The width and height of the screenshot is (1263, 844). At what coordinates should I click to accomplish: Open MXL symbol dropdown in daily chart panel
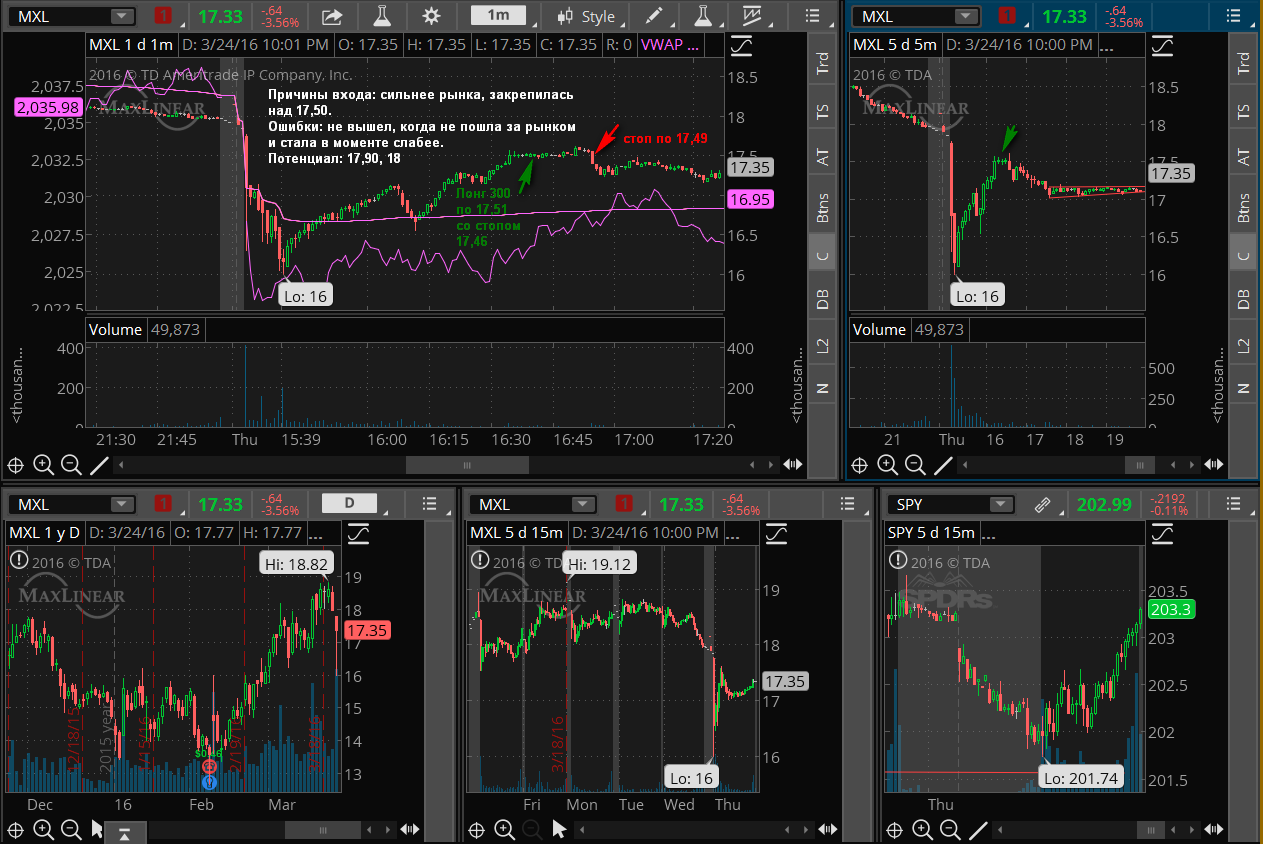pos(122,504)
